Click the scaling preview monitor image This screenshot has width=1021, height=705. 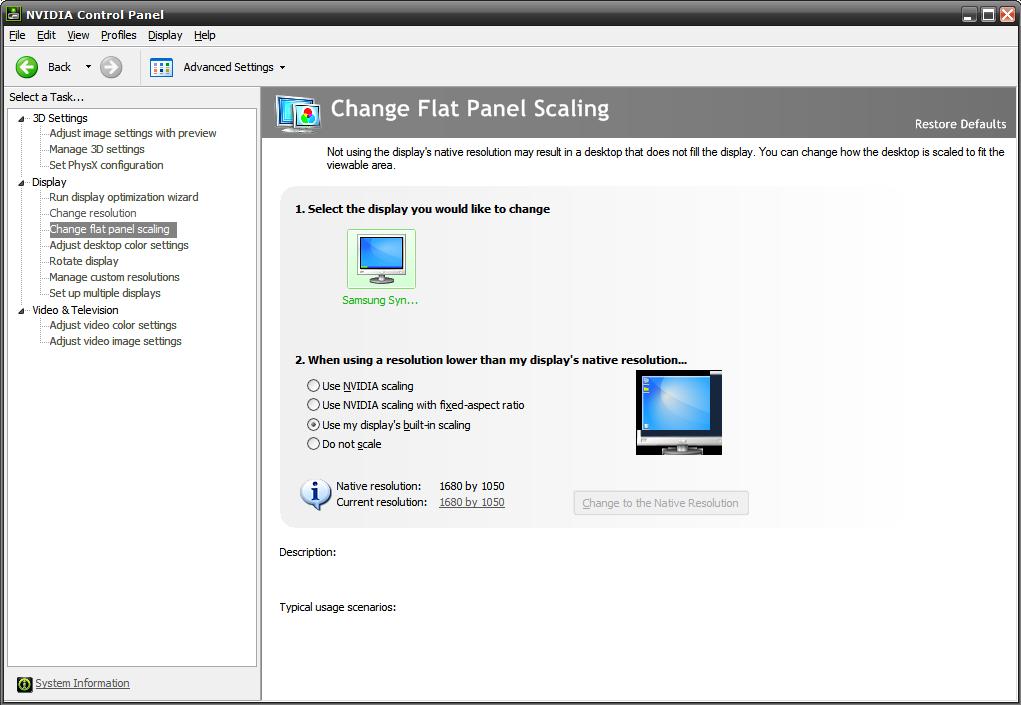point(678,413)
